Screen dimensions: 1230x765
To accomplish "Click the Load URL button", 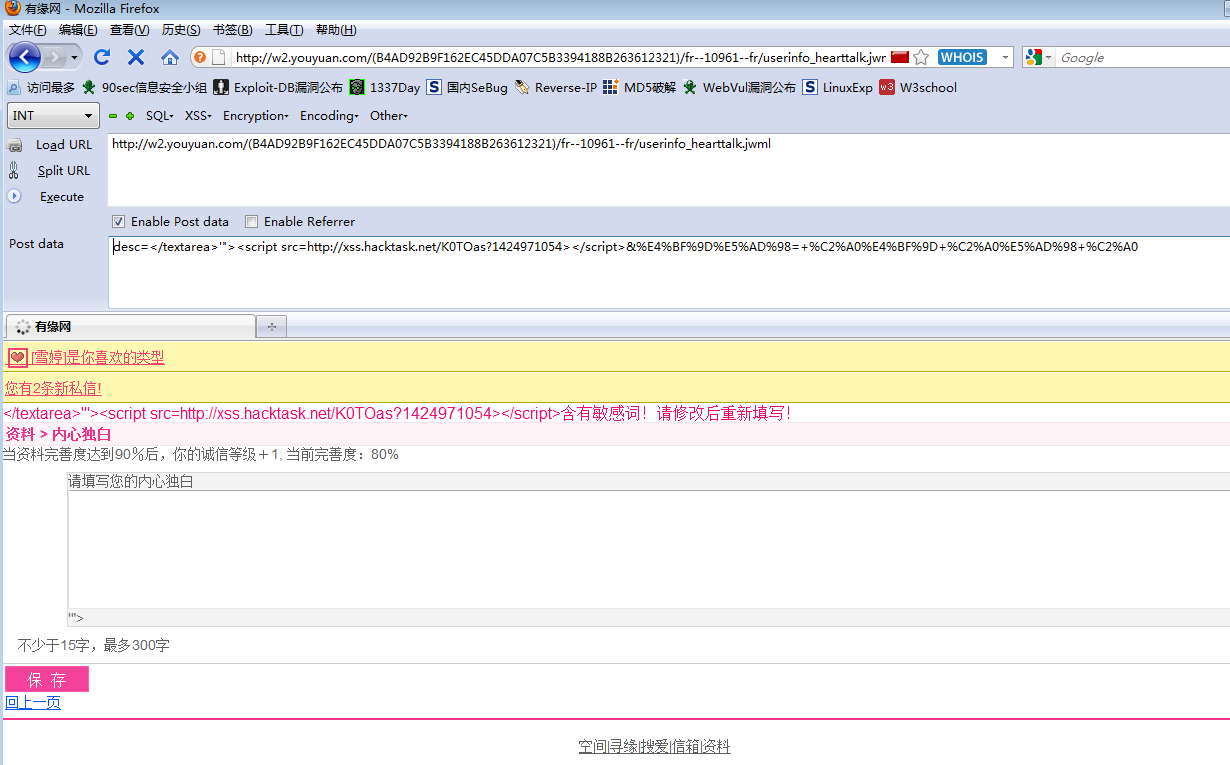I will tap(64, 145).
